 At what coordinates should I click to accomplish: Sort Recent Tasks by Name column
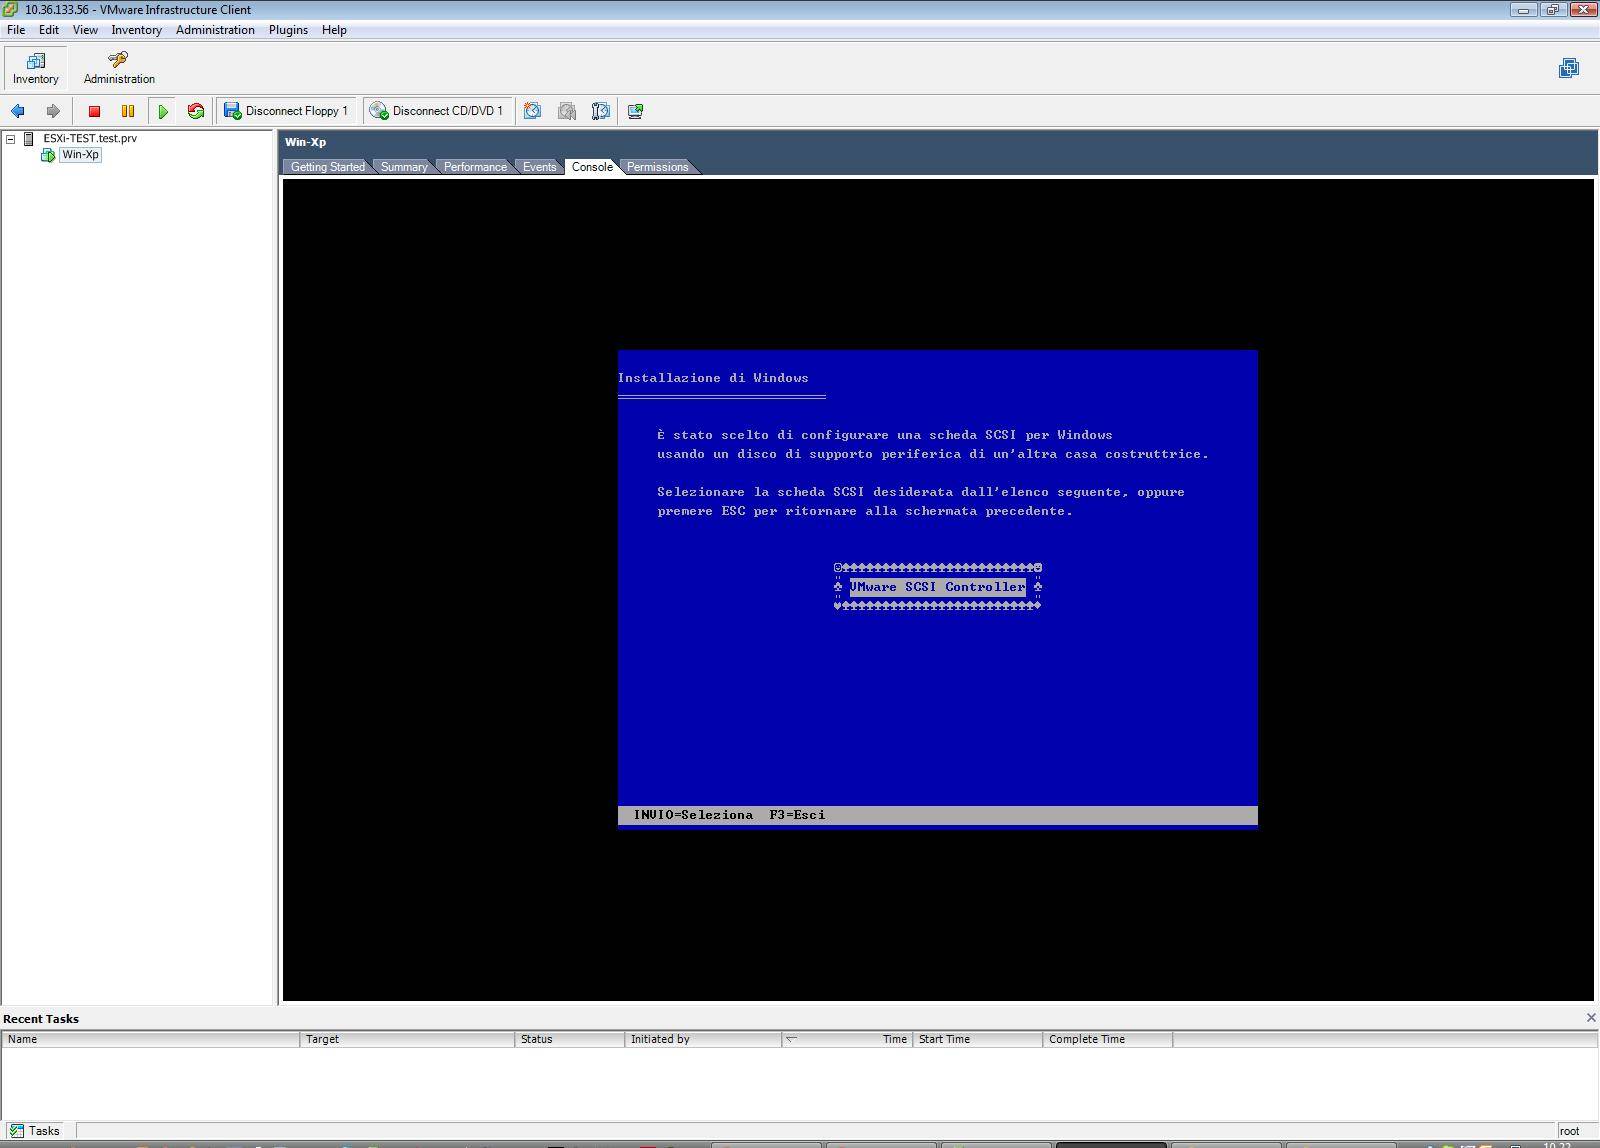click(x=151, y=1039)
